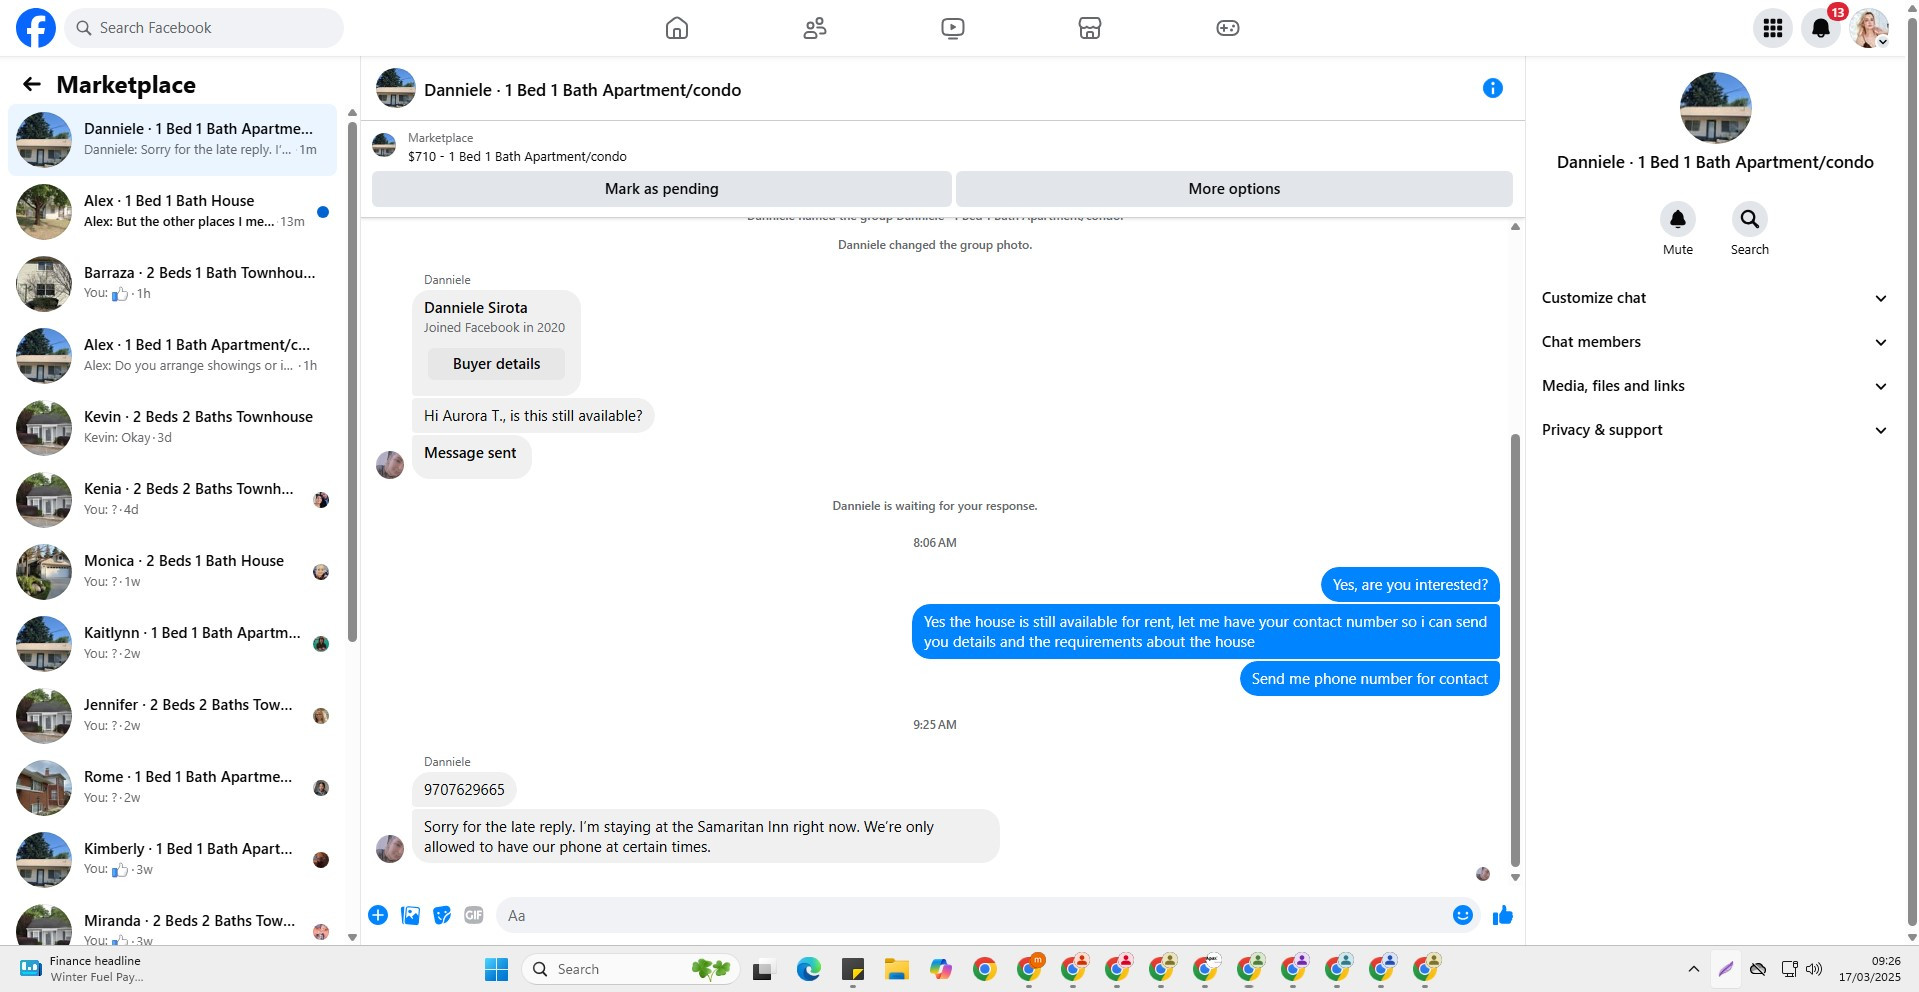Image resolution: width=1919 pixels, height=992 pixels.
Task: Click 'Yes, are you interested?' message bubble
Action: click(x=1410, y=585)
